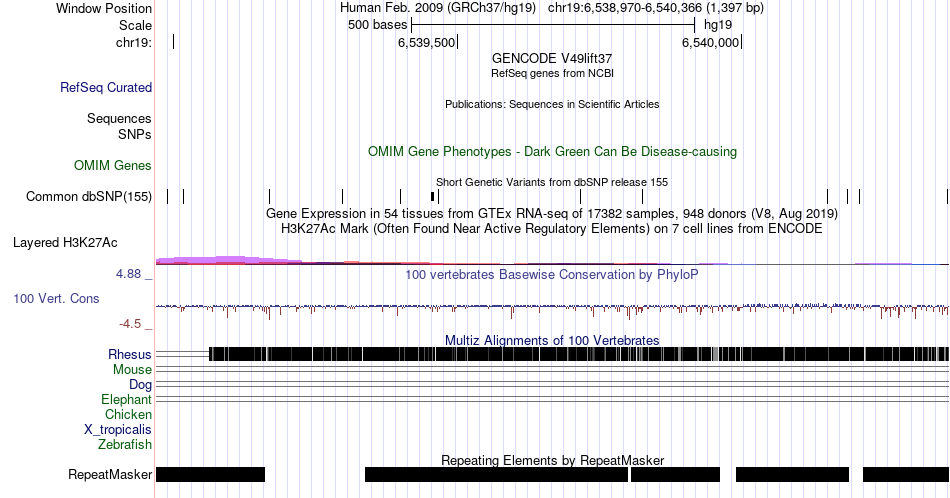Open Short Genetic Variants from dbSNP title
950x498 pixels.
[552, 182]
